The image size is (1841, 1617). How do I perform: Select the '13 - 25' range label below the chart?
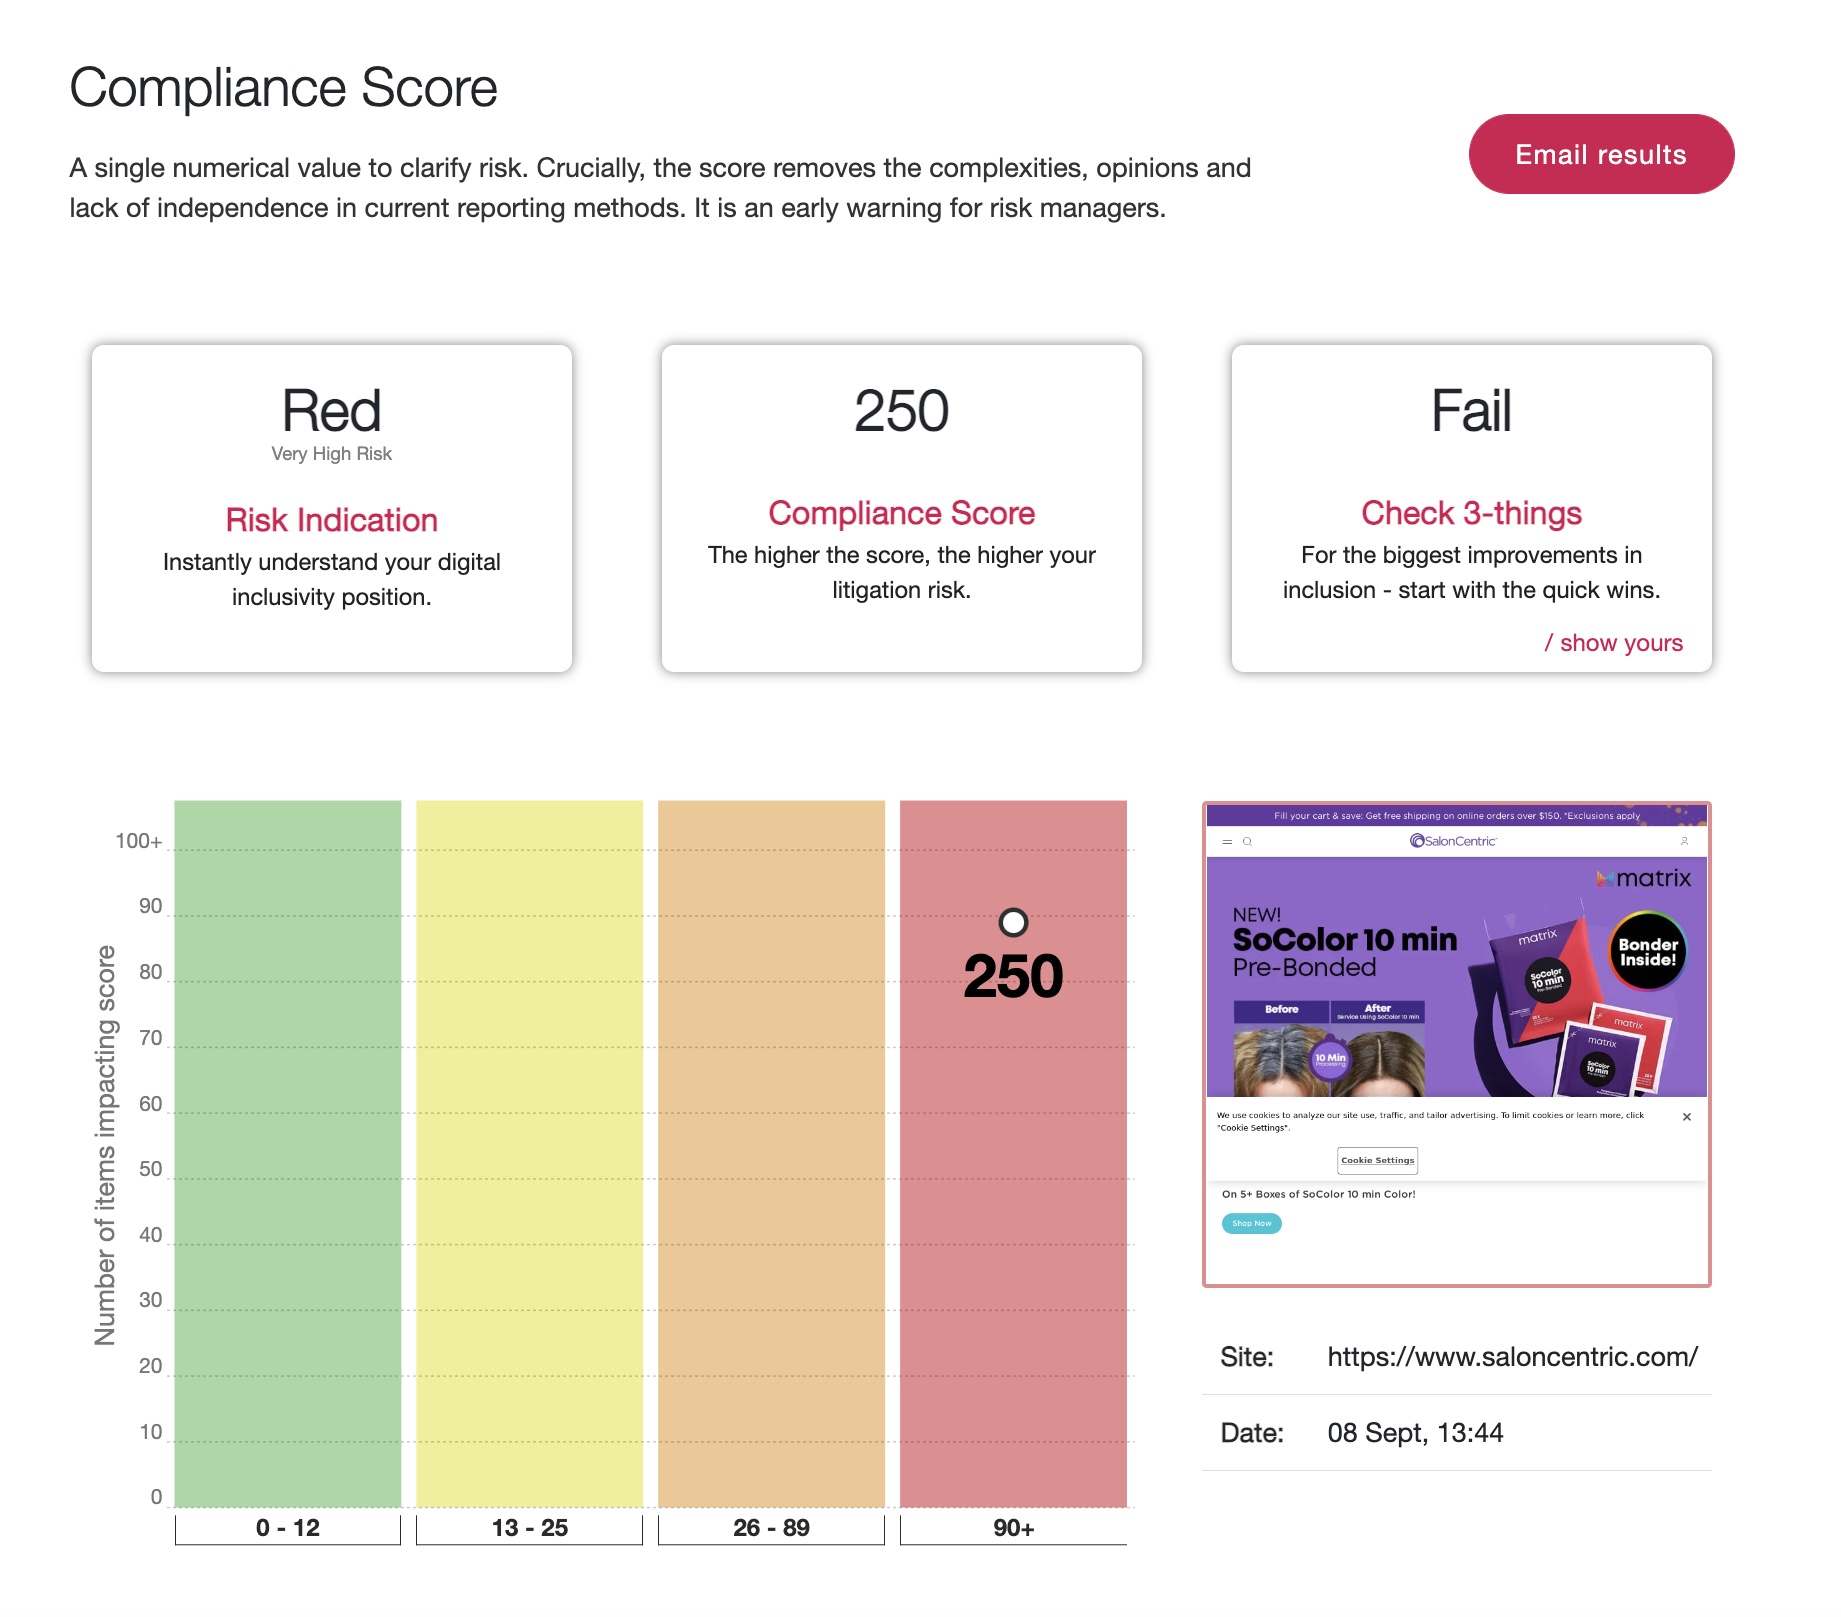tap(531, 1527)
